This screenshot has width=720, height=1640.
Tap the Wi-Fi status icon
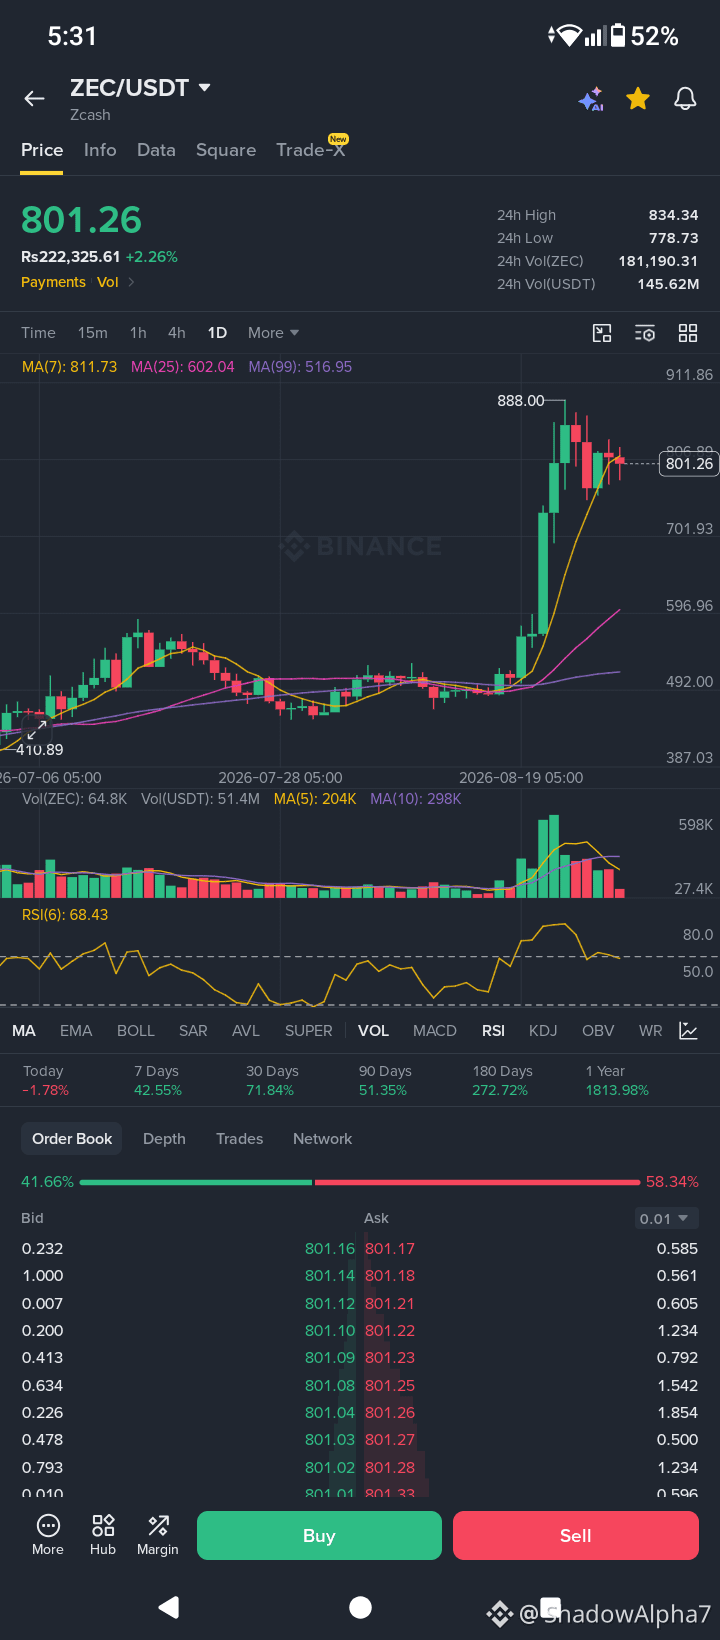(568, 36)
